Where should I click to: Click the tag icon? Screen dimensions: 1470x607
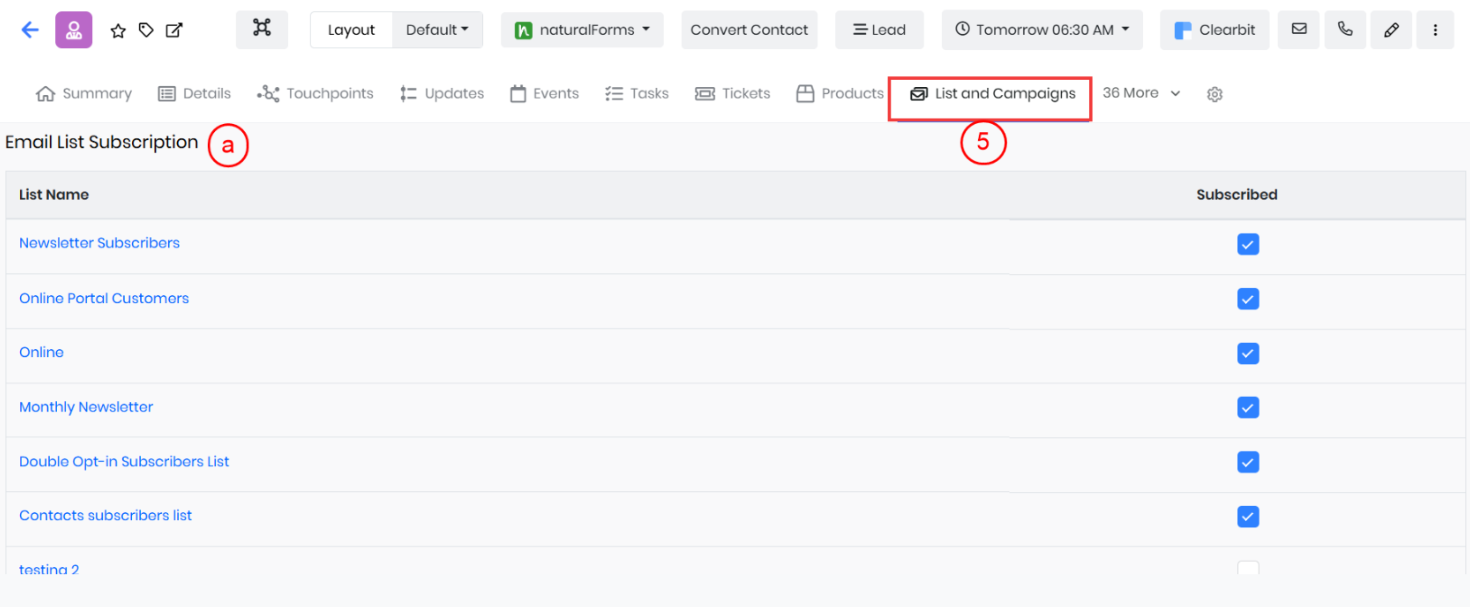146,31
